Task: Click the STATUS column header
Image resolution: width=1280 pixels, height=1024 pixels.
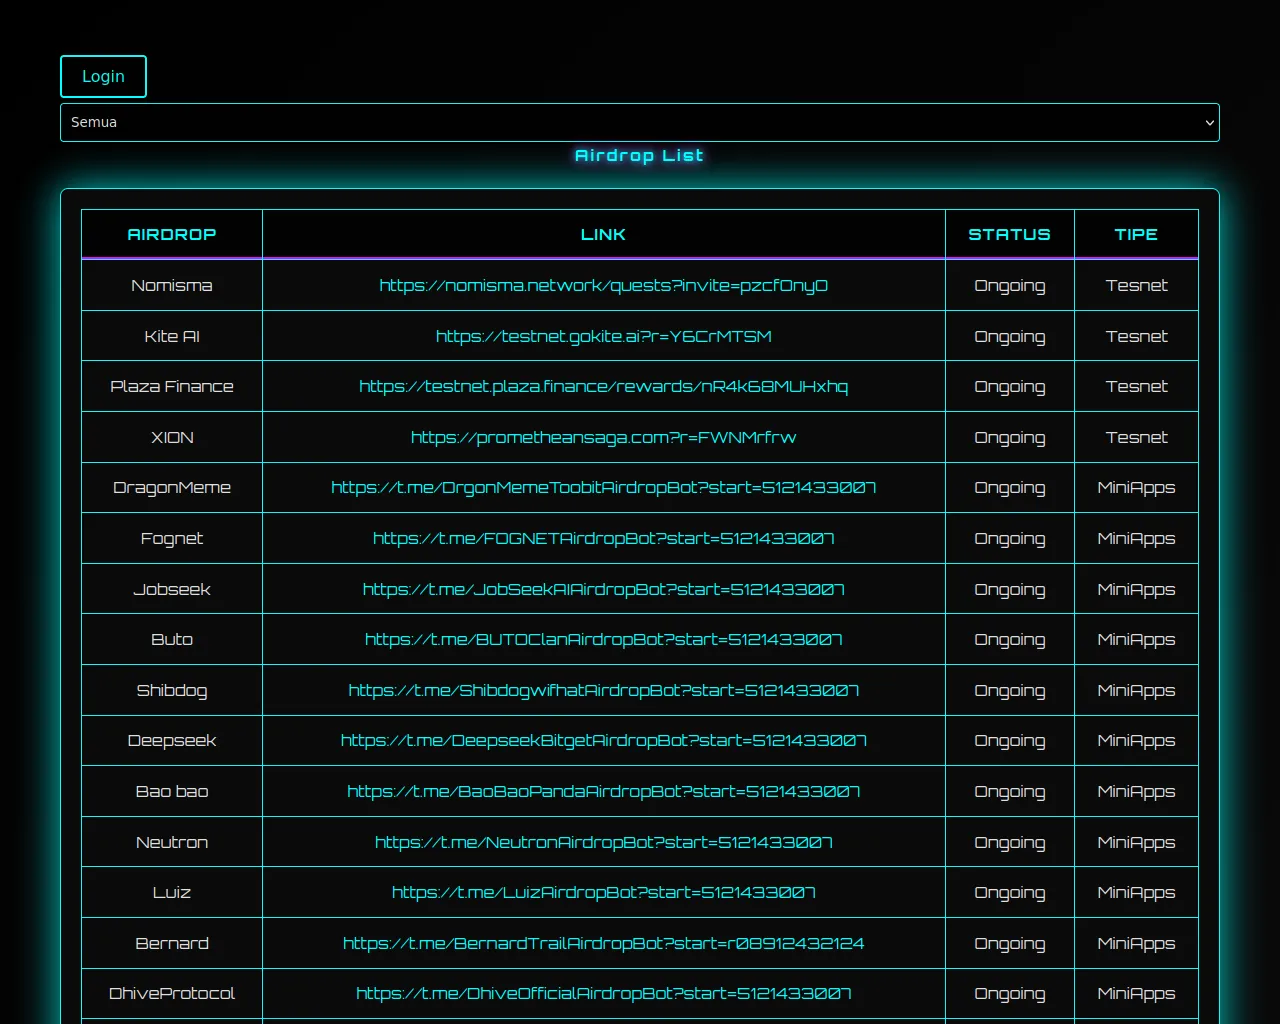Action: pyautogui.click(x=1010, y=235)
